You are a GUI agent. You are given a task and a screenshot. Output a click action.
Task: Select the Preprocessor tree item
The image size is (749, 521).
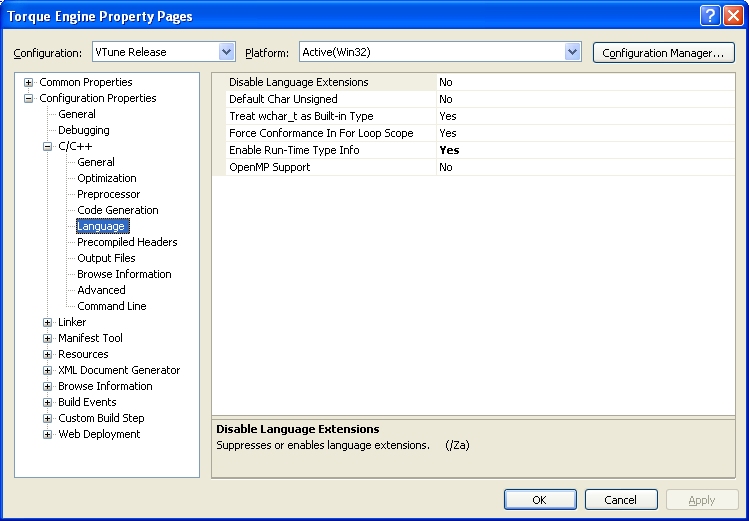[108, 194]
